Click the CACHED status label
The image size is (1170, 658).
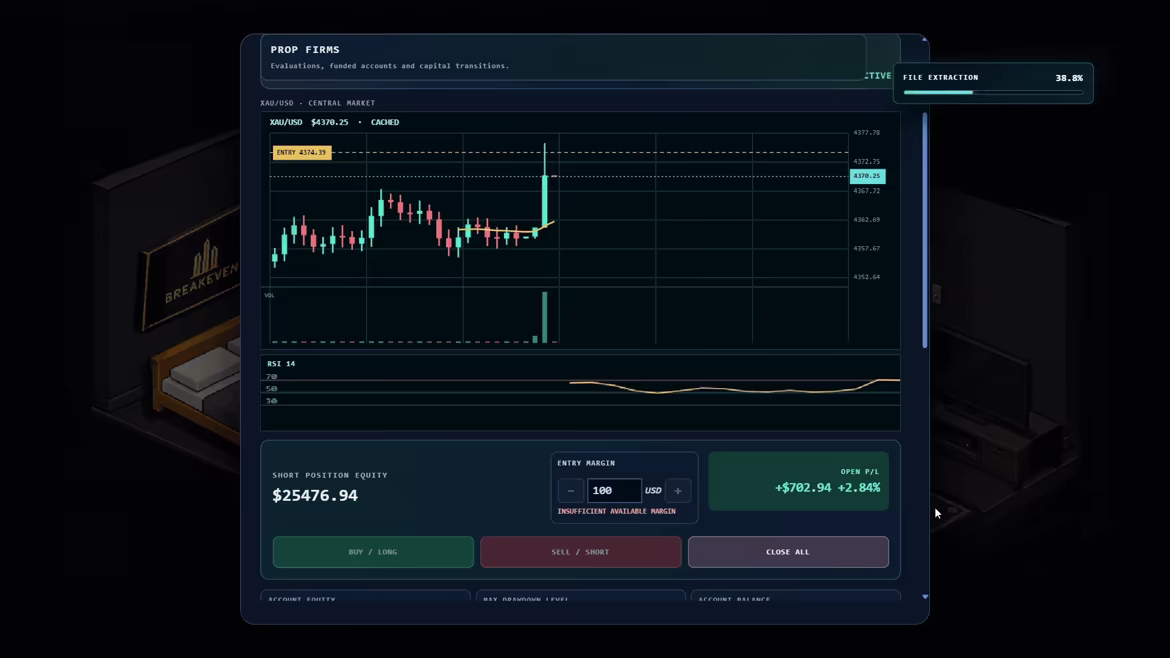pyautogui.click(x=385, y=122)
